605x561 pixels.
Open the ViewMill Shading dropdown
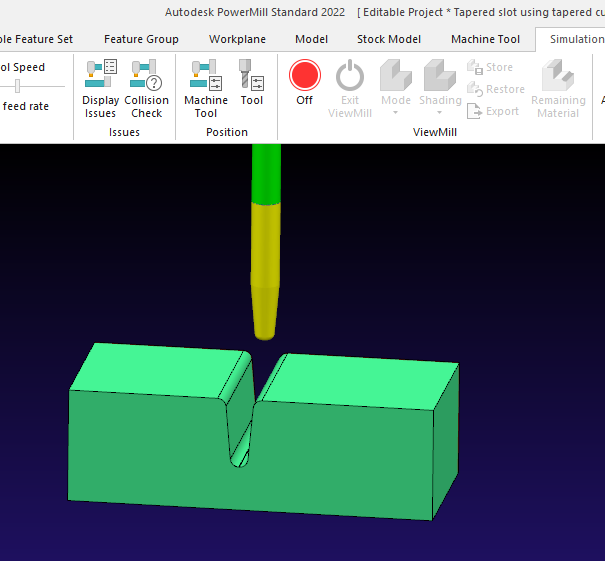[x=440, y=88]
